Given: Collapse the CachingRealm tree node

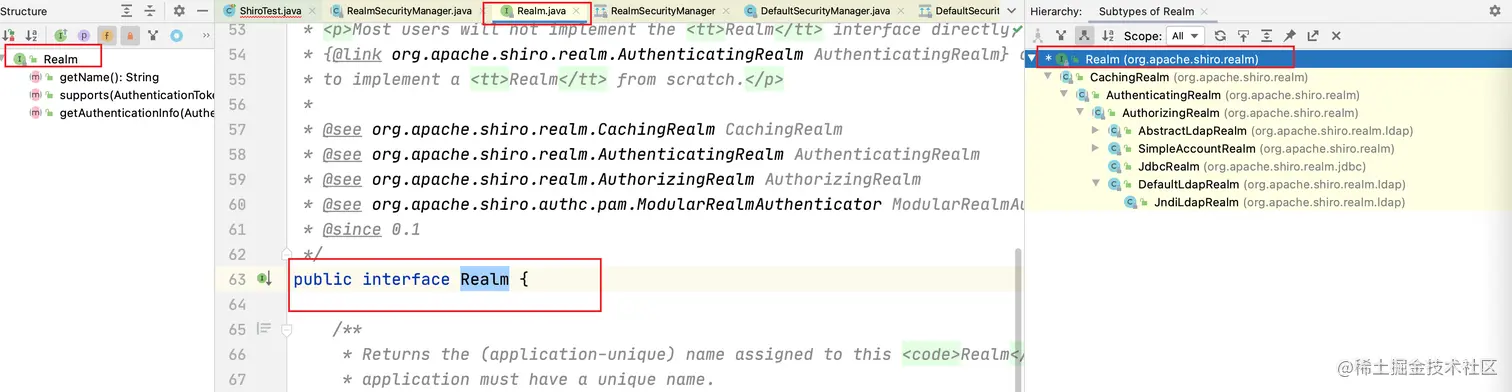Looking at the screenshot, I should pos(1049,77).
